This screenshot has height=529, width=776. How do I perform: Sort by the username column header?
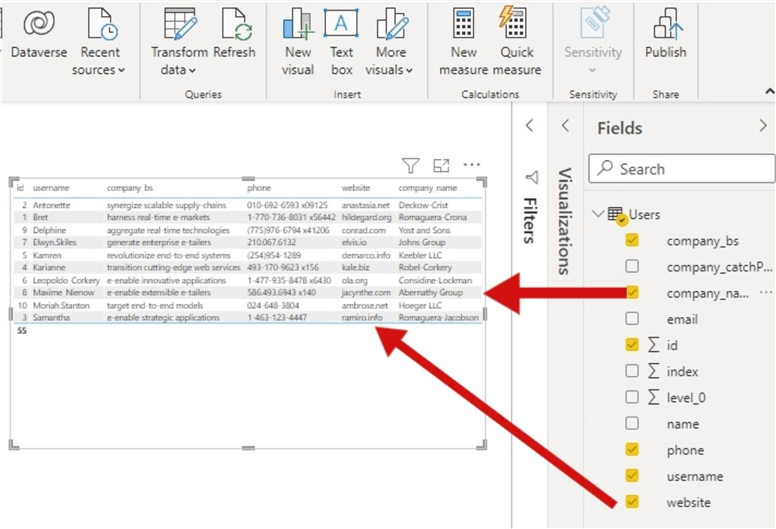click(51, 188)
